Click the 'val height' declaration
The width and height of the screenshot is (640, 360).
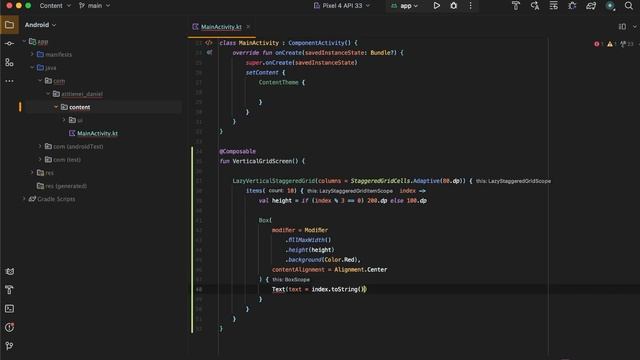pyautogui.click(x=275, y=201)
